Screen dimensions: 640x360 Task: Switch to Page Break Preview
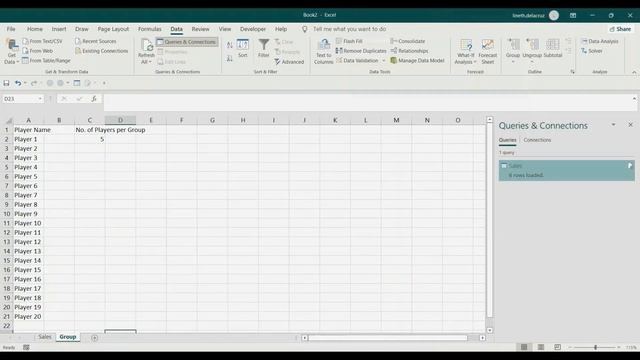coord(558,347)
